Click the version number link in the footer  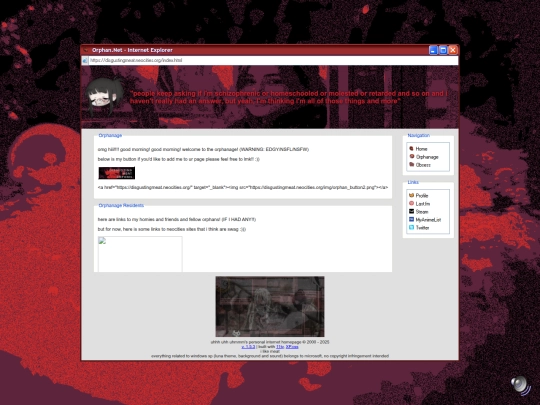click(248, 347)
